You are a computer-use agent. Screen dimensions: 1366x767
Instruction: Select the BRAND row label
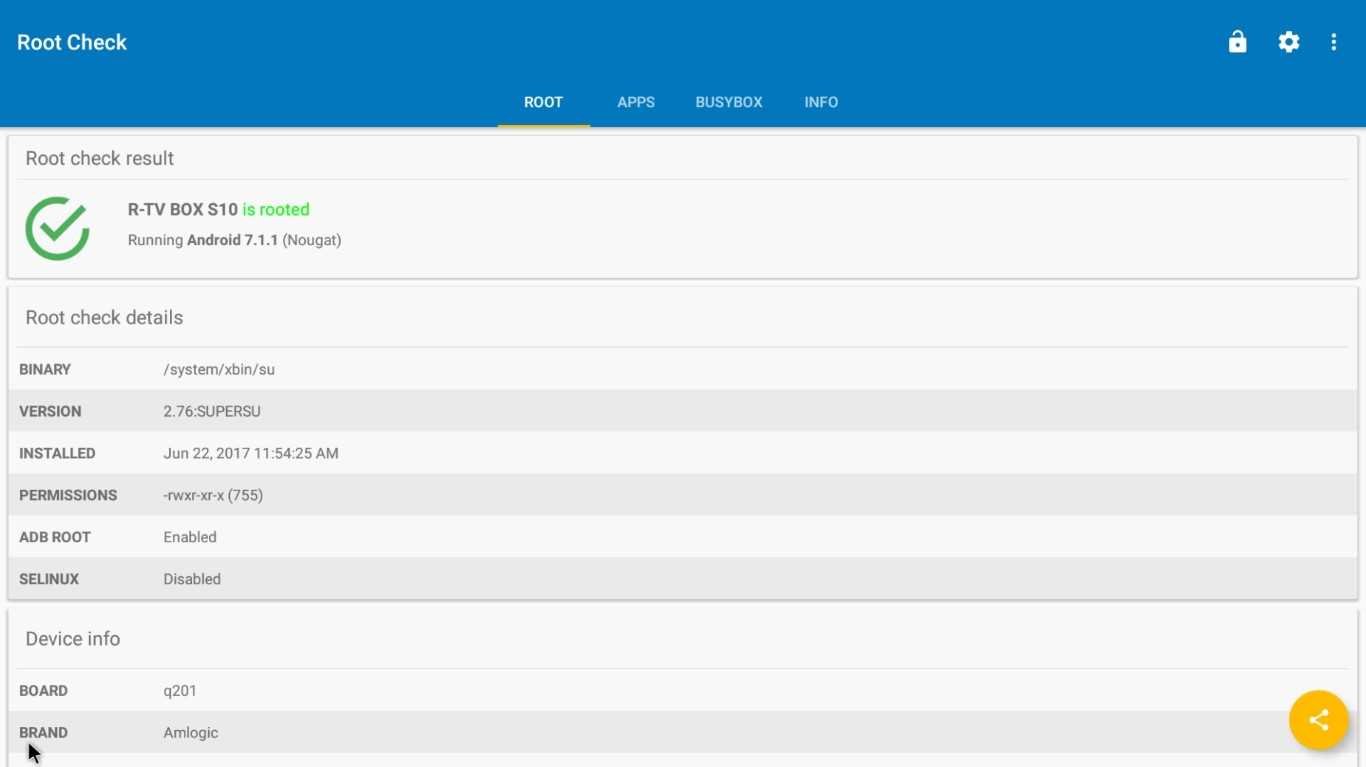[x=43, y=732]
